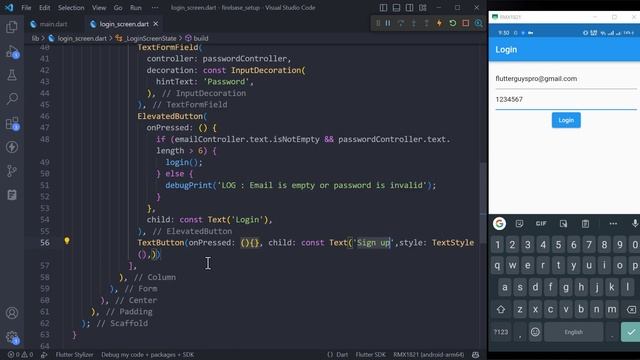640x360 pixels.
Task: Click the Step Into debug button
Action: pyautogui.click(x=413, y=23)
